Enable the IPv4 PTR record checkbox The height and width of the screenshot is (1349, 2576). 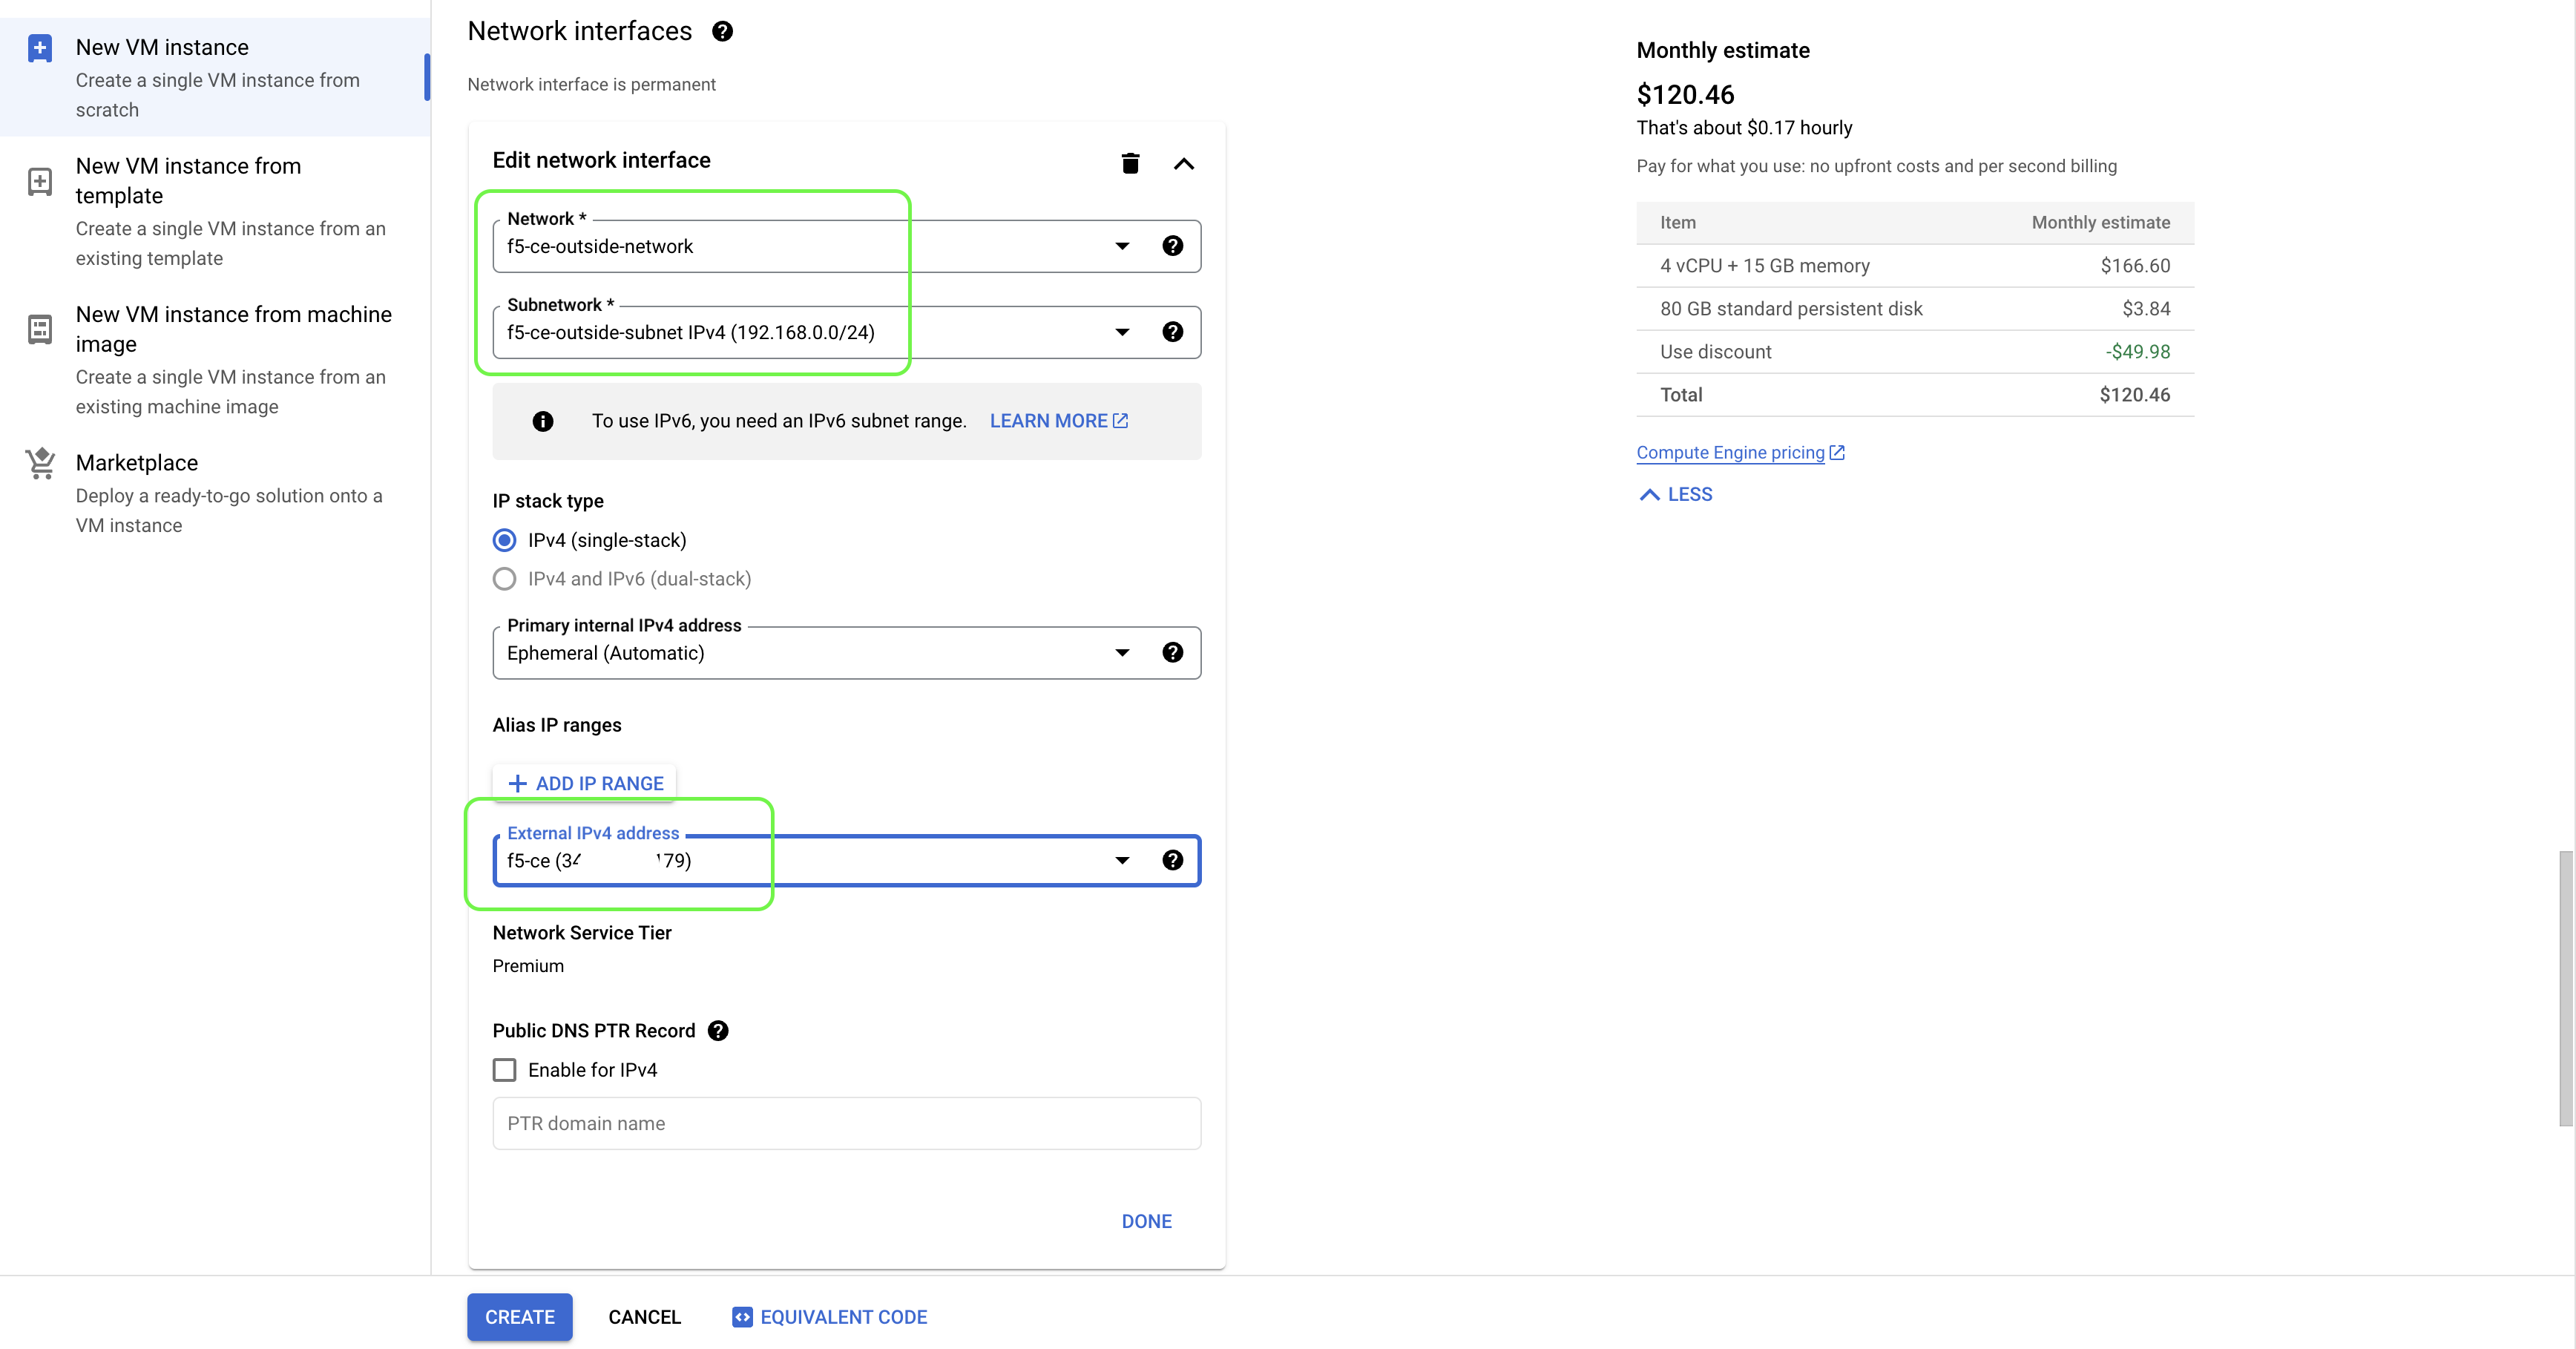tap(505, 1070)
